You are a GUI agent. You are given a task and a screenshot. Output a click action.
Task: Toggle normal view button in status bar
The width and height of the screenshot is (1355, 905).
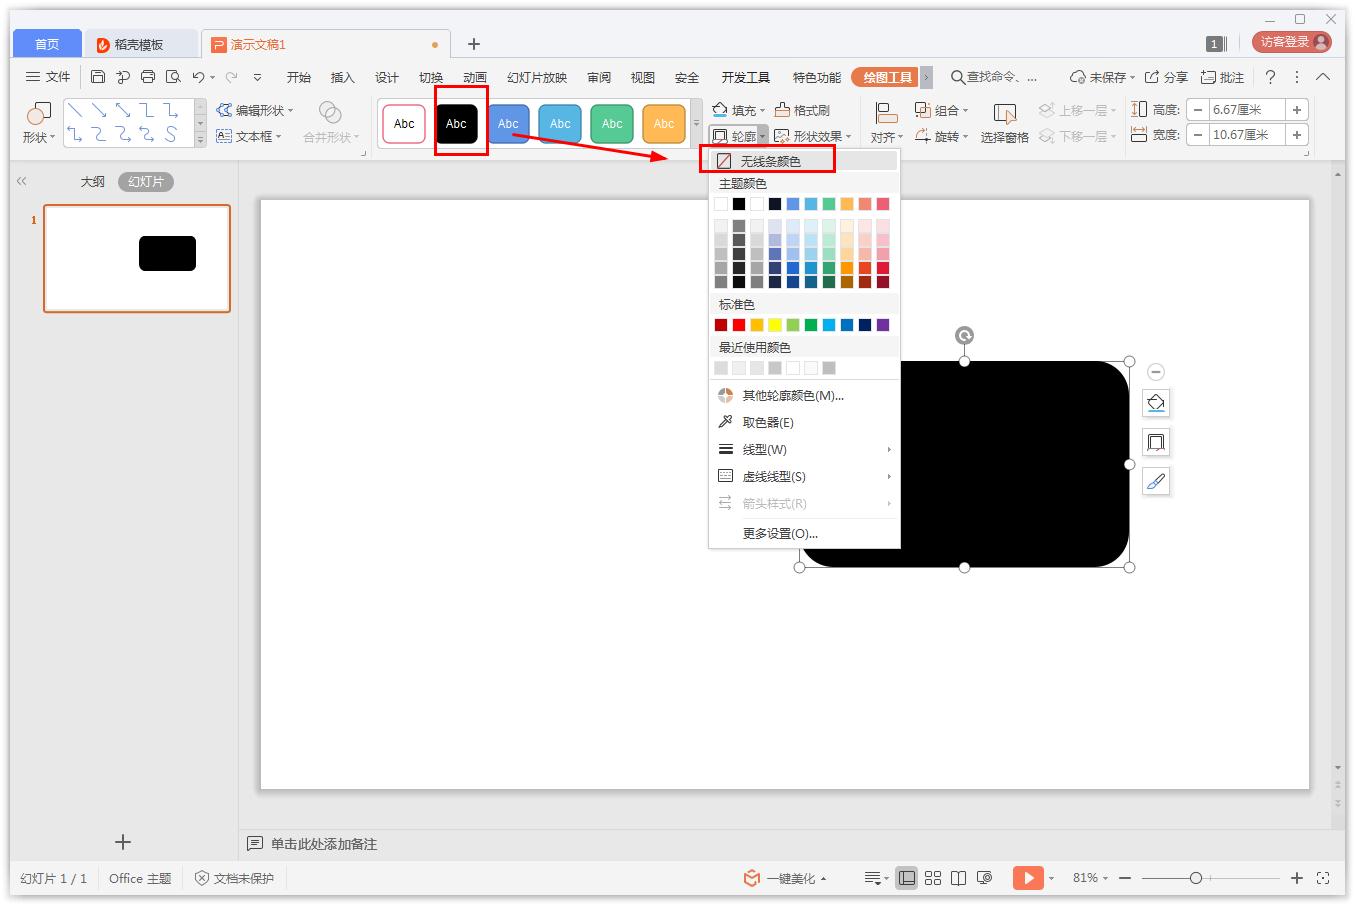click(906, 878)
